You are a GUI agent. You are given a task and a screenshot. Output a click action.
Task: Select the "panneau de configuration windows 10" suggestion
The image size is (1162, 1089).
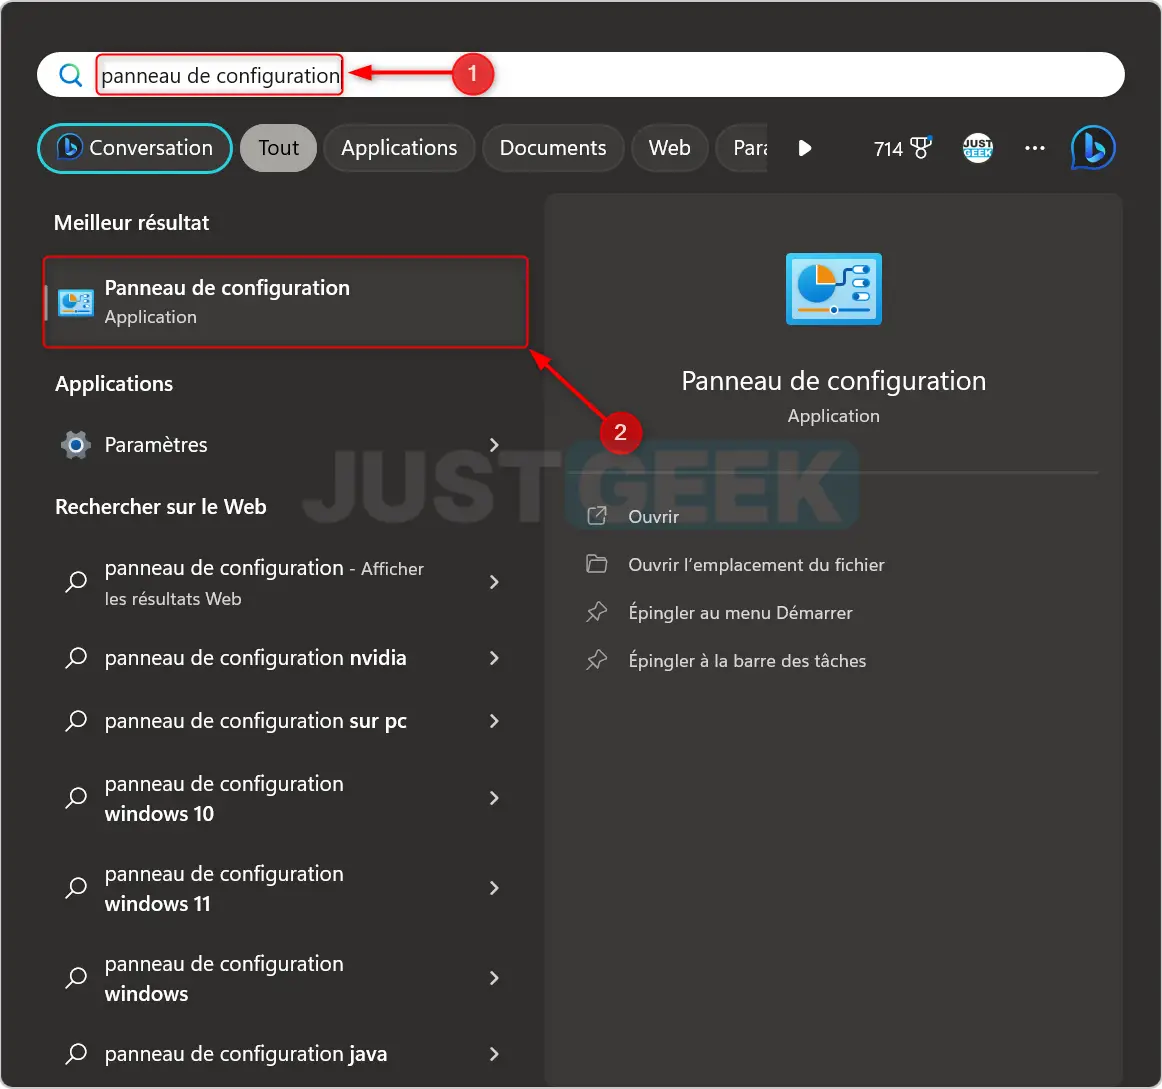click(285, 798)
